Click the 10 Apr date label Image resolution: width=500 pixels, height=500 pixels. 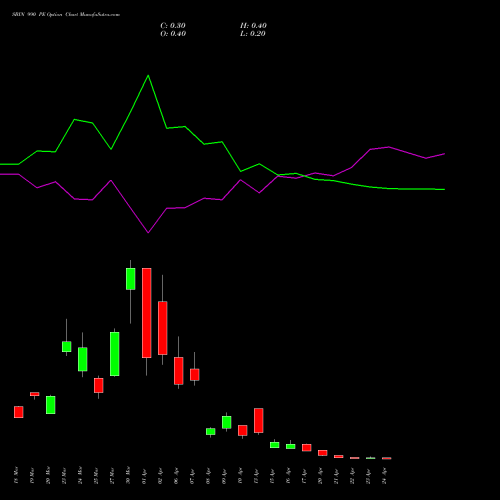point(240,476)
